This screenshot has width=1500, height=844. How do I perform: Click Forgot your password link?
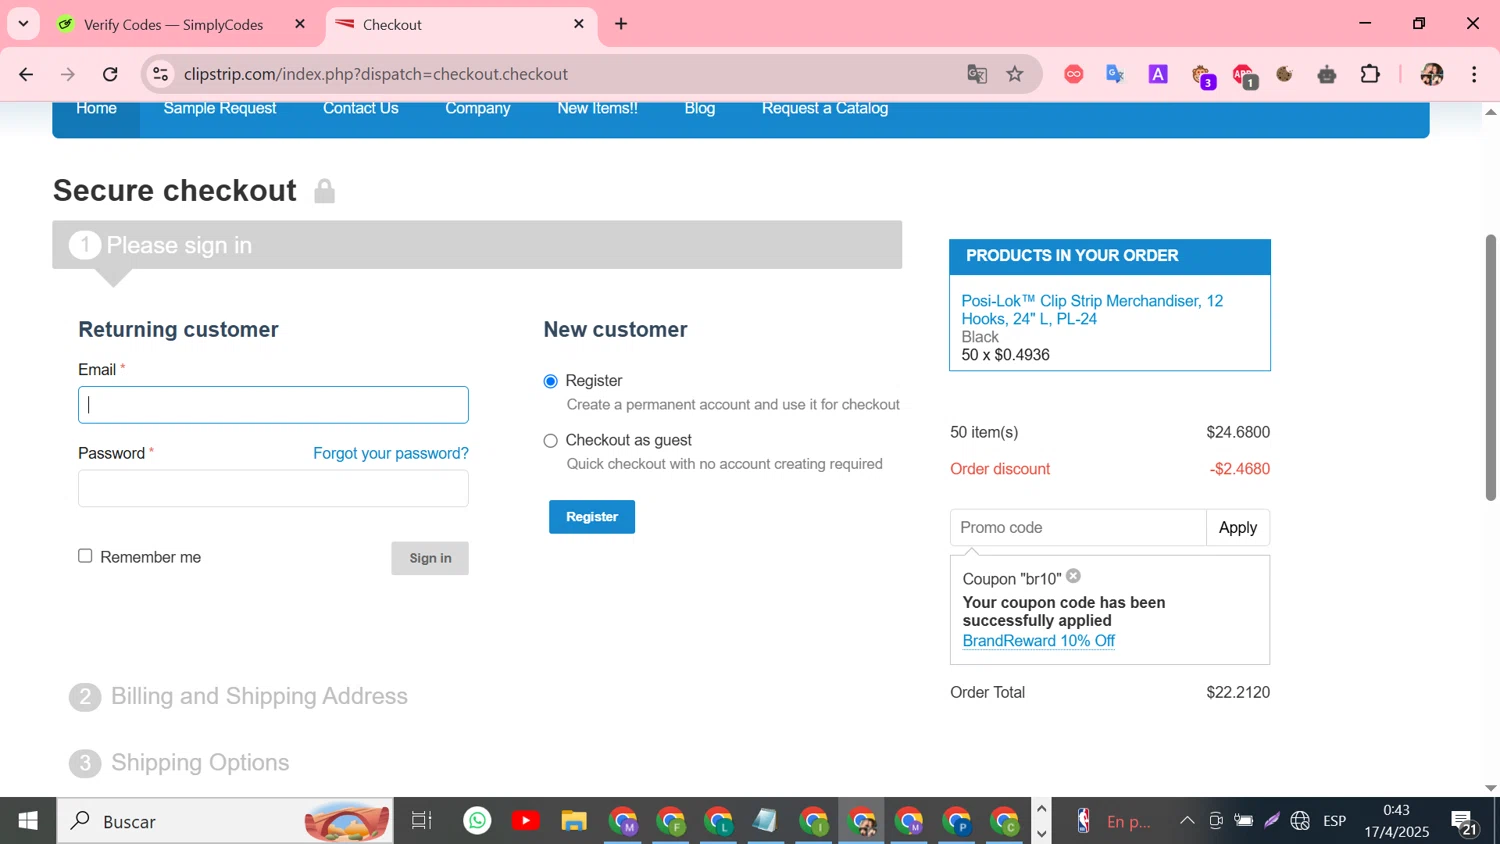(x=391, y=453)
